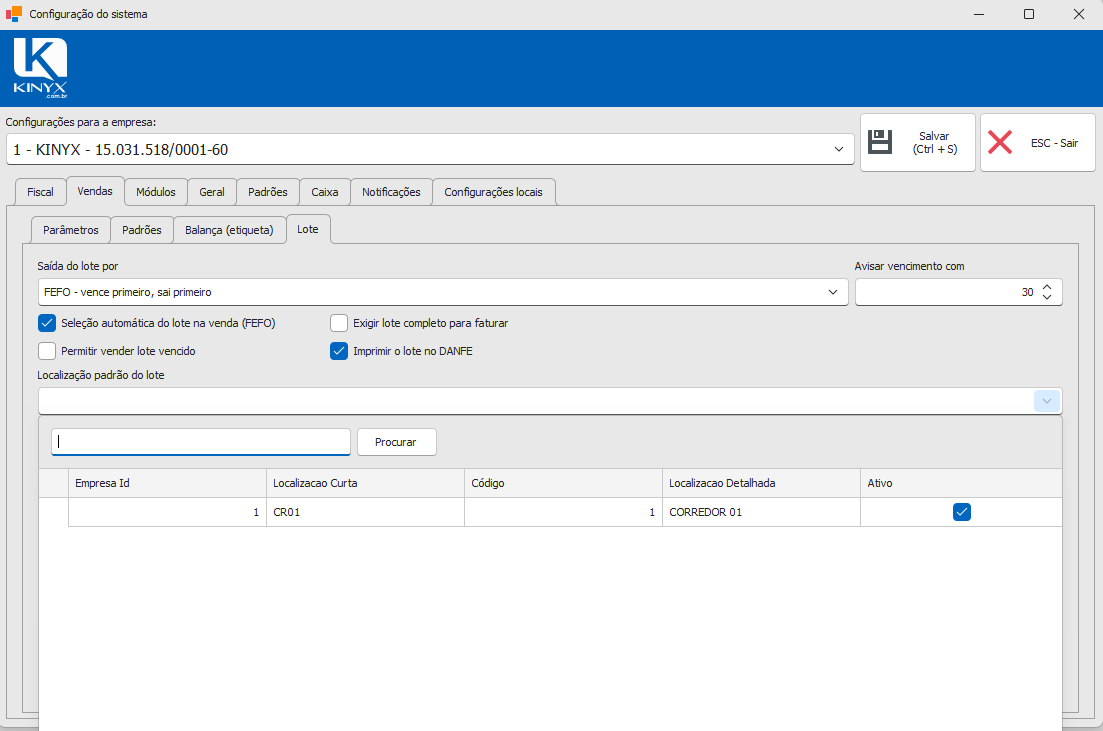Image resolution: width=1103 pixels, height=731 pixels.
Task: Open the Padrões sub-tab under Vendas
Action: coord(142,230)
